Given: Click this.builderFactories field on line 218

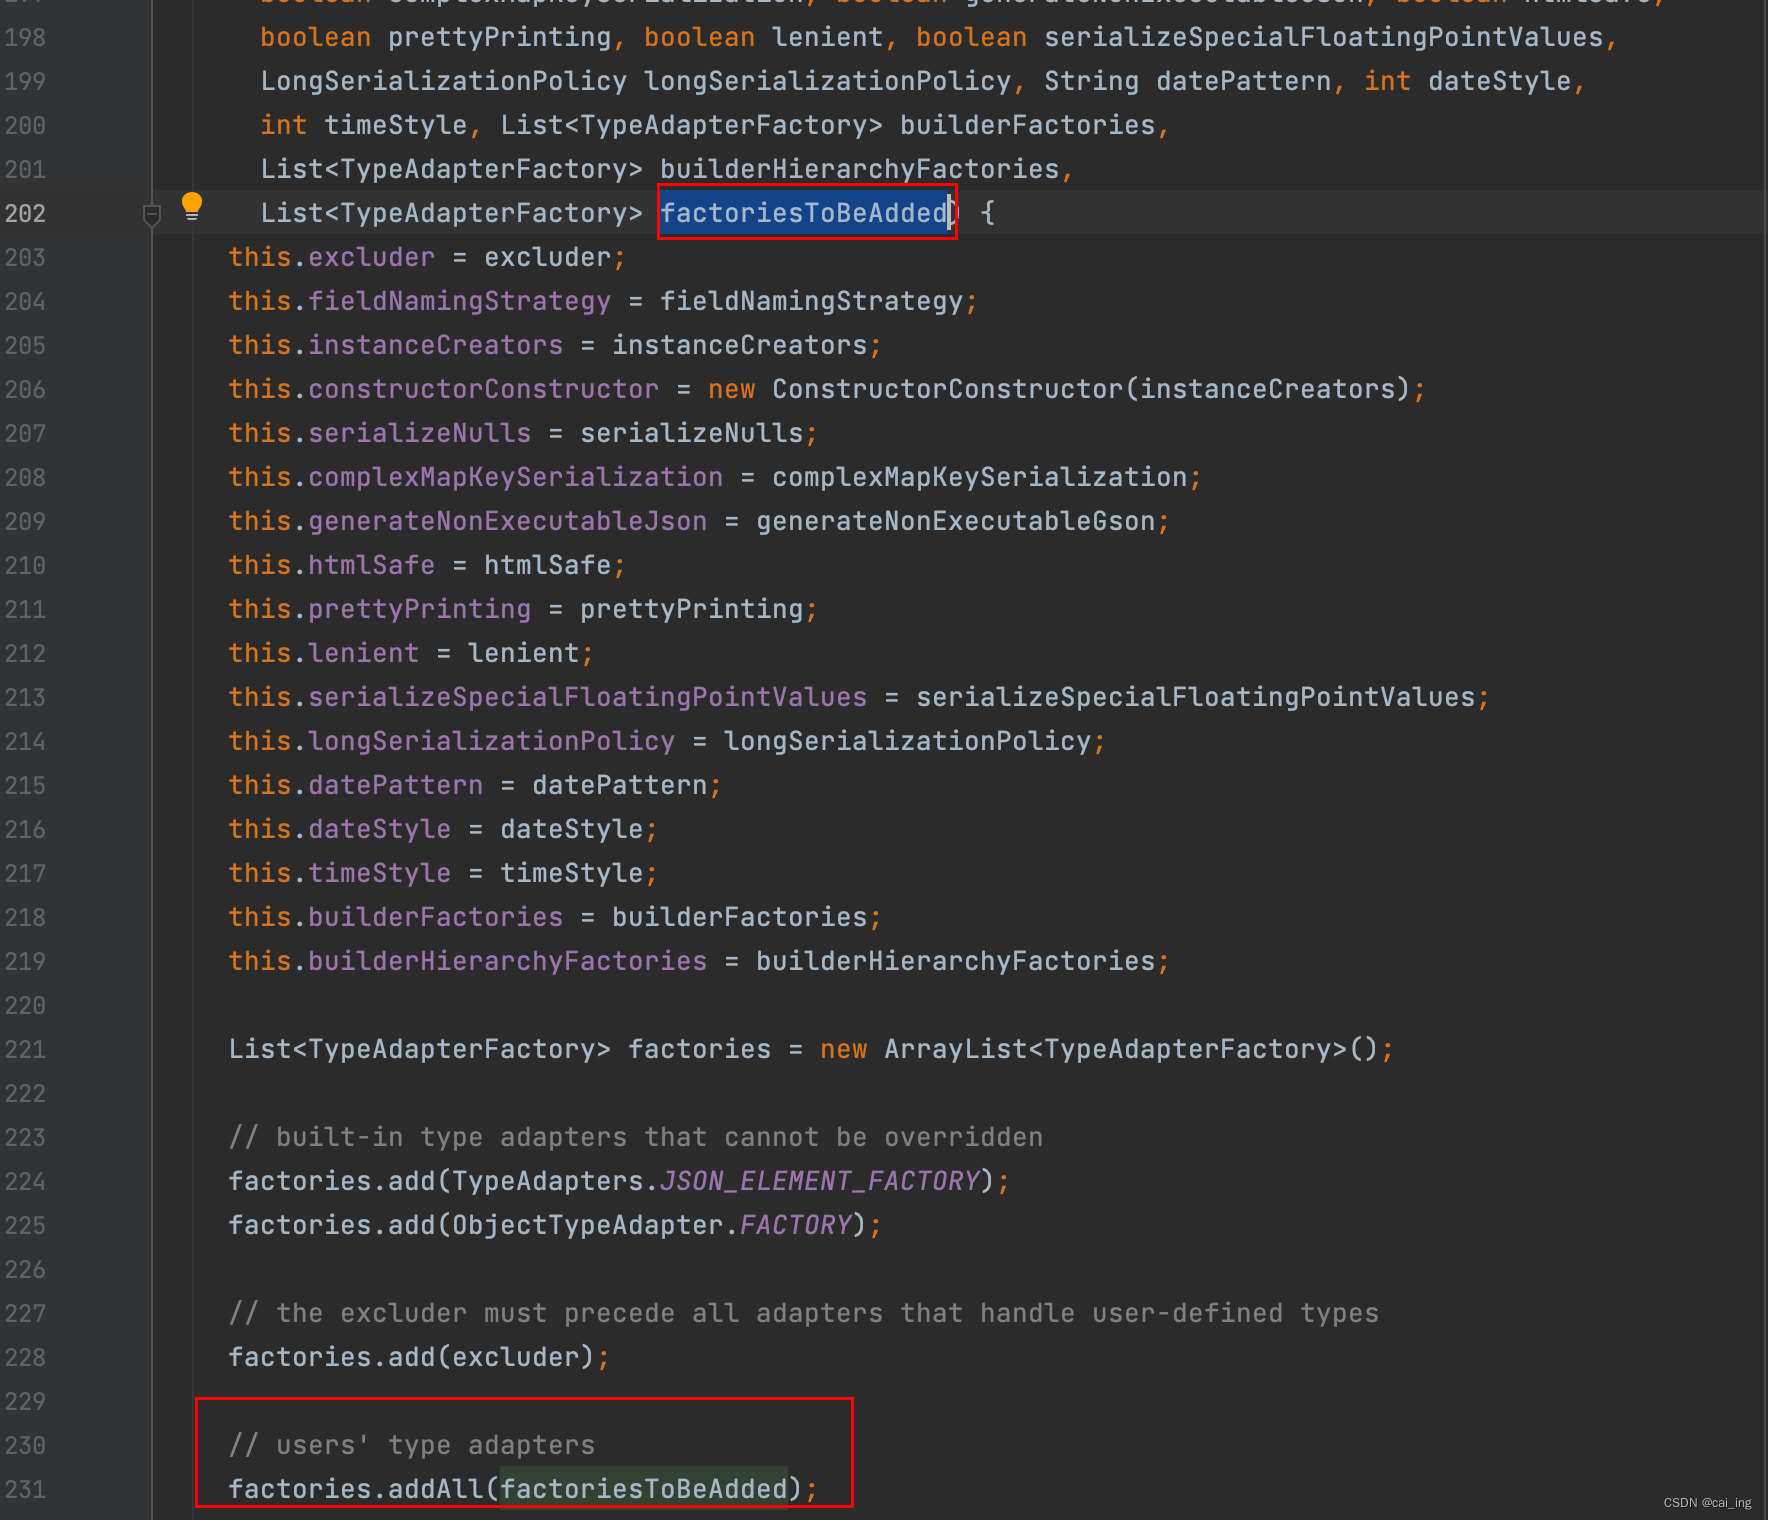Looking at the screenshot, I should click(396, 917).
